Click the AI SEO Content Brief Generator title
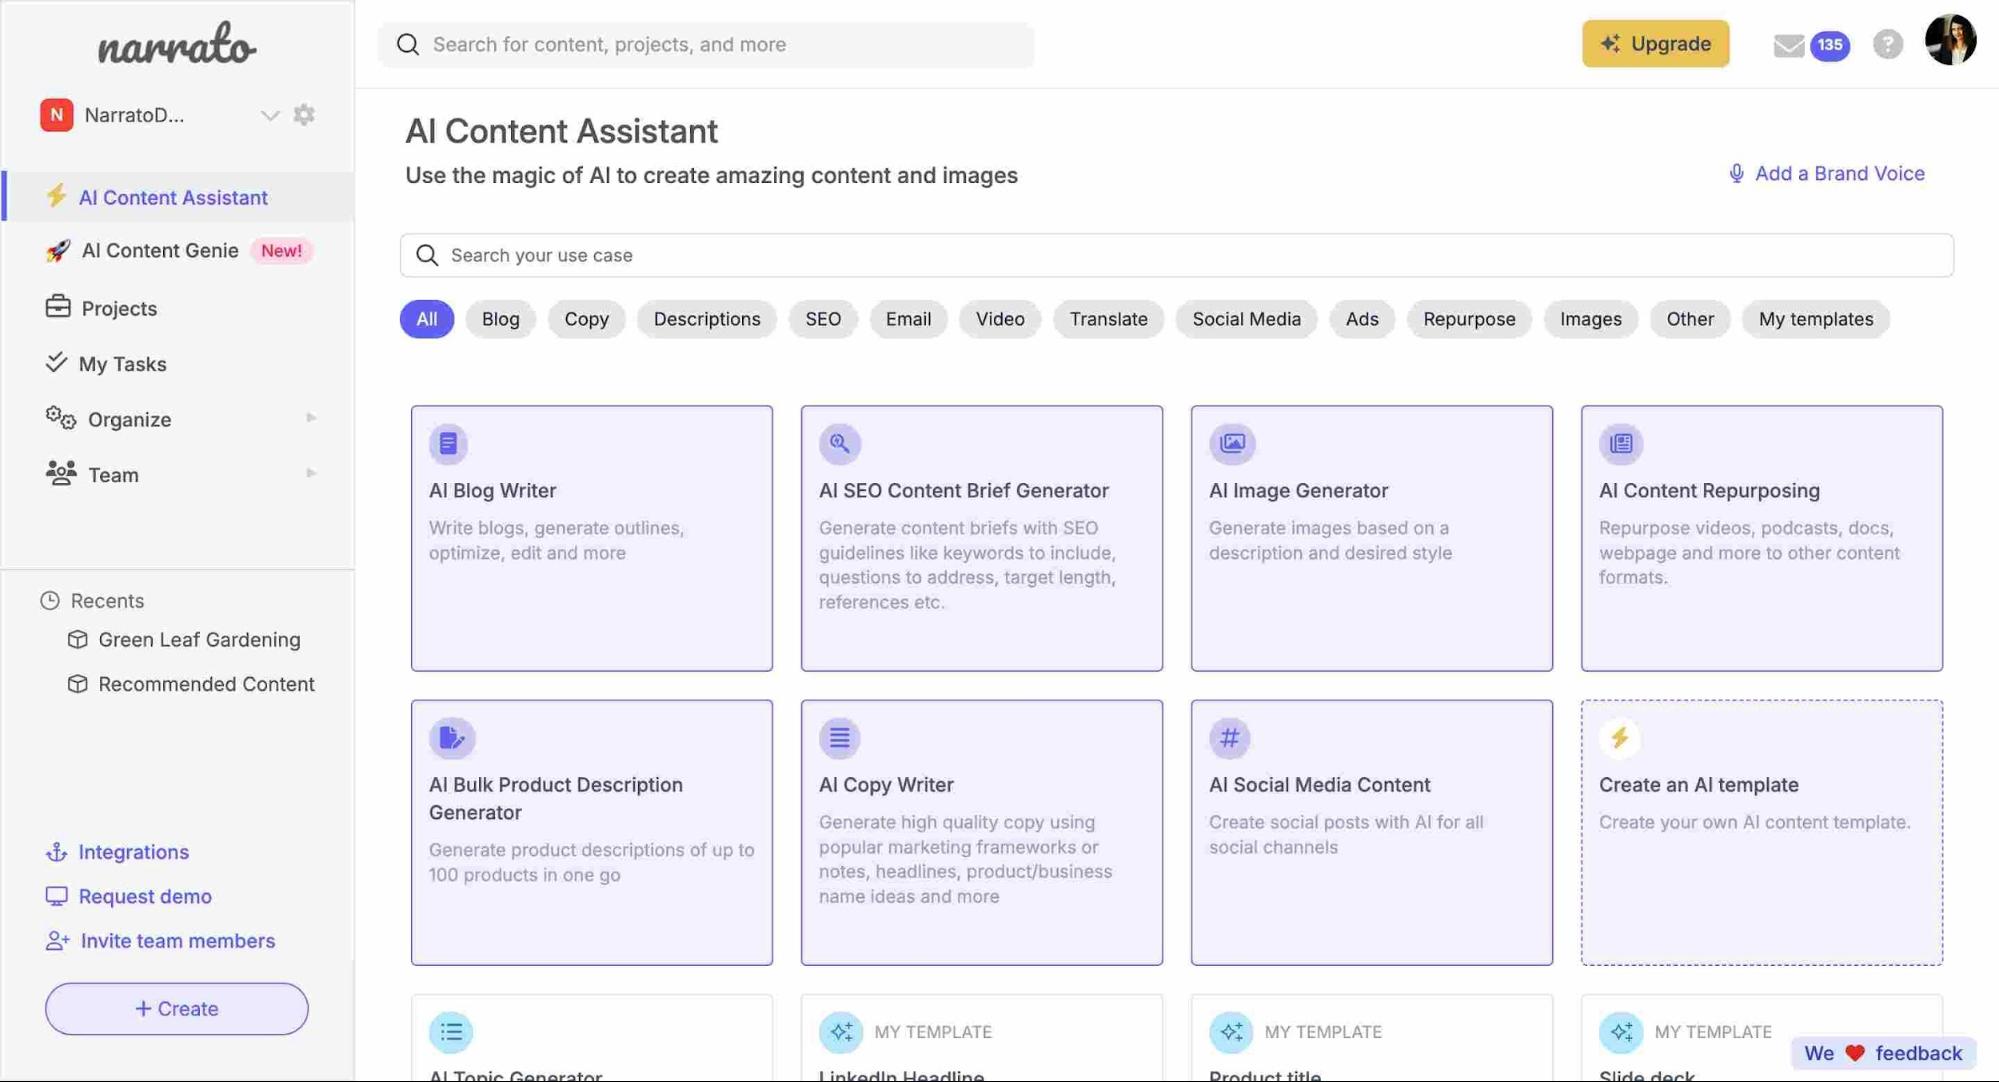This screenshot has height=1082, width=1999. (x=963, y=491)
